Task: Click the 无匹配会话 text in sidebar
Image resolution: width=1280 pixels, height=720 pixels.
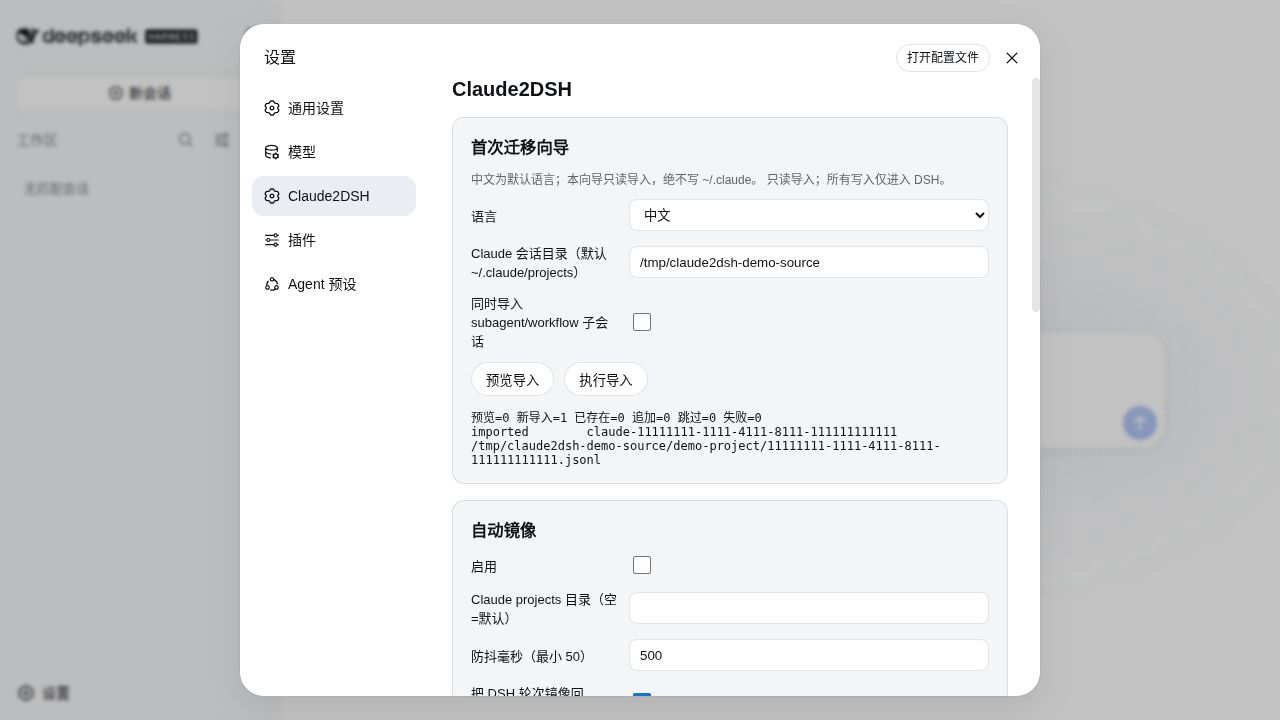Action: click(x=57, y=188)
